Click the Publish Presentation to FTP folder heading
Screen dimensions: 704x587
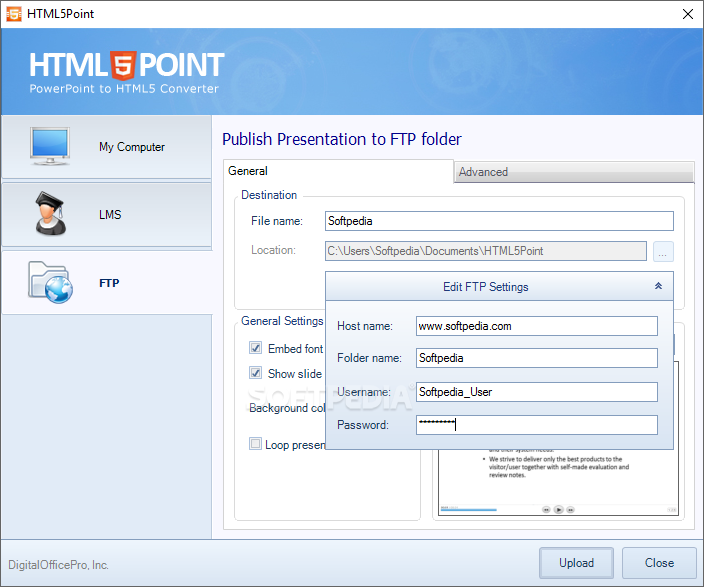tap(342, 139)
